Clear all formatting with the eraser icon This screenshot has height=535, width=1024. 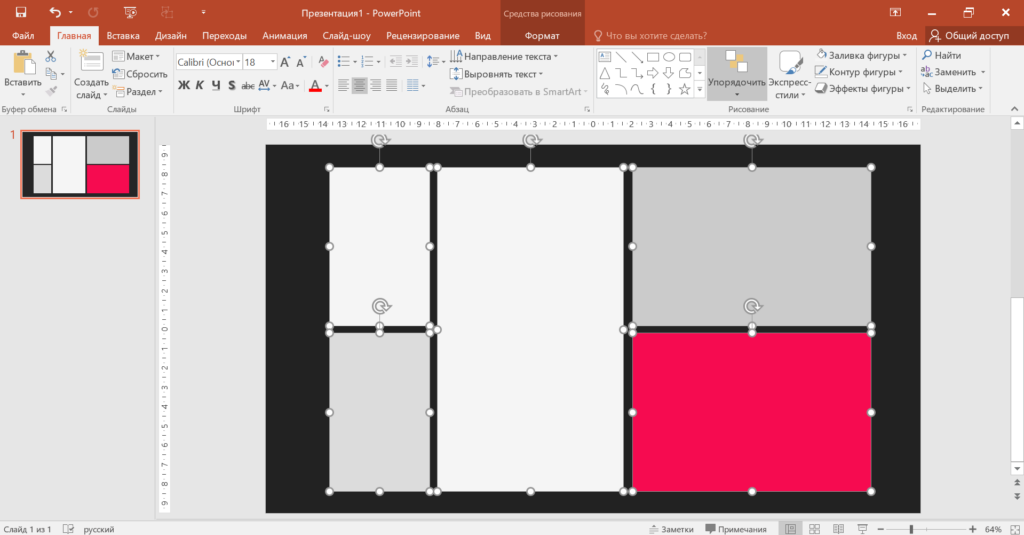point(323,62)
